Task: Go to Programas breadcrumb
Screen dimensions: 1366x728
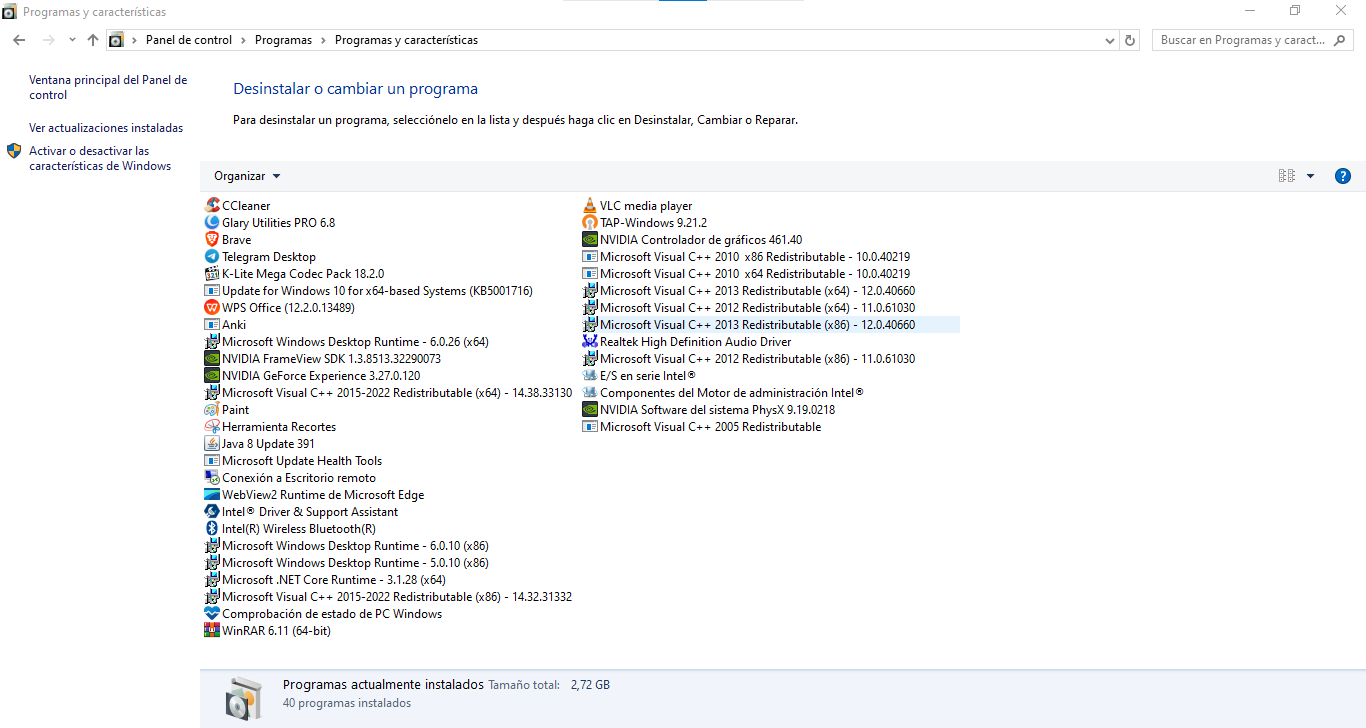Action: click(283, 40)
